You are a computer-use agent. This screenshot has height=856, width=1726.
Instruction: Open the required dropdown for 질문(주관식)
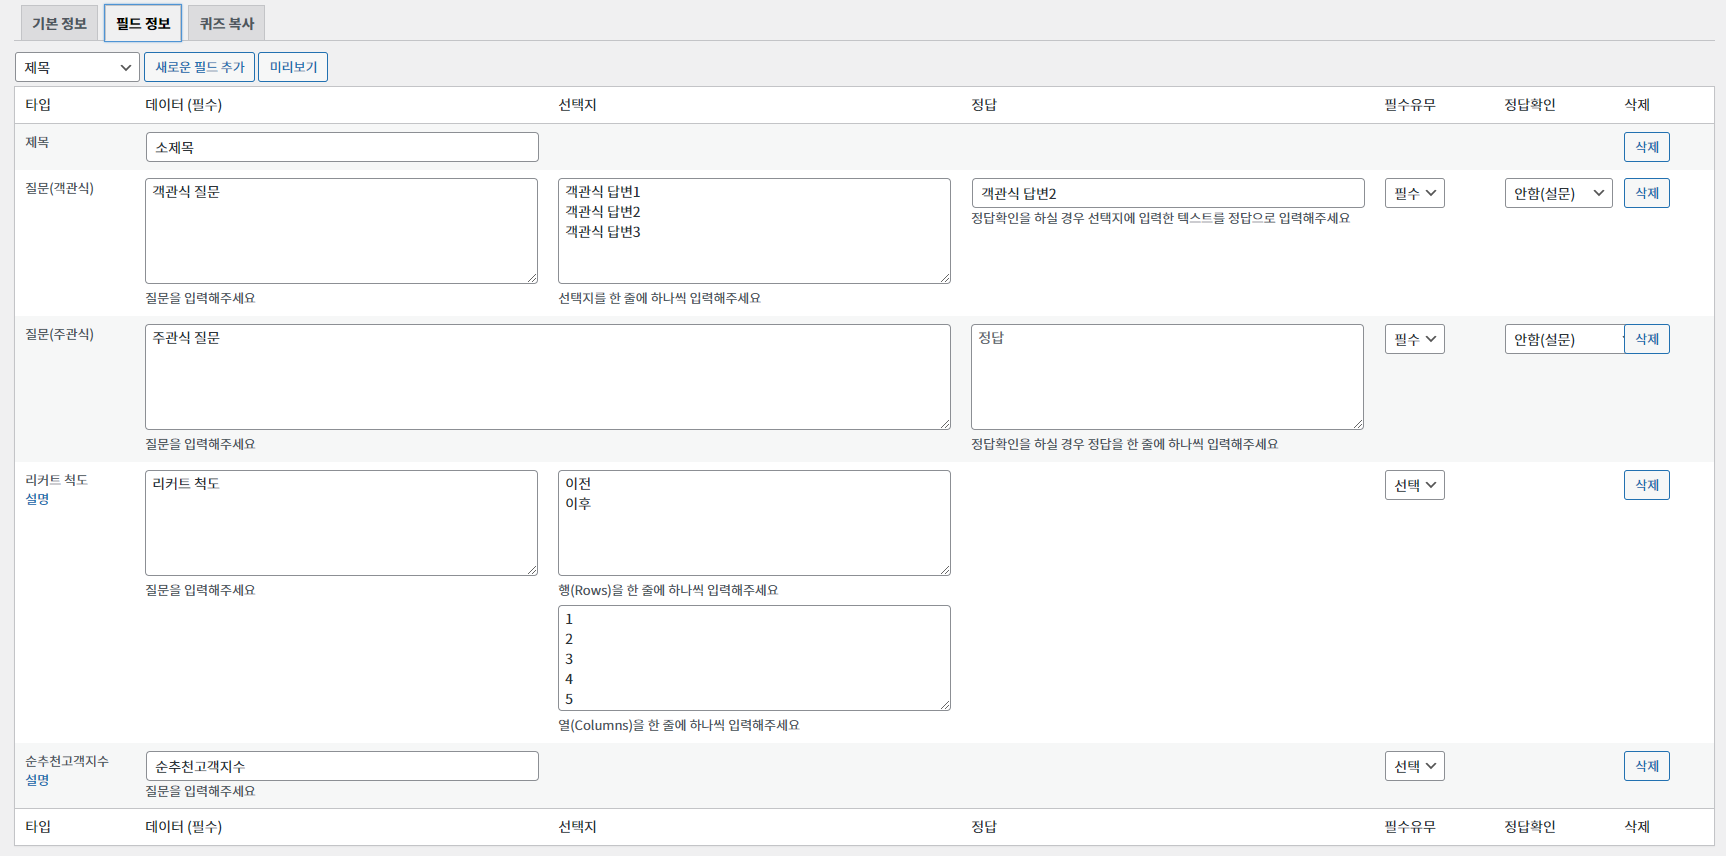pyautogui.click(x=1415, y=339)
